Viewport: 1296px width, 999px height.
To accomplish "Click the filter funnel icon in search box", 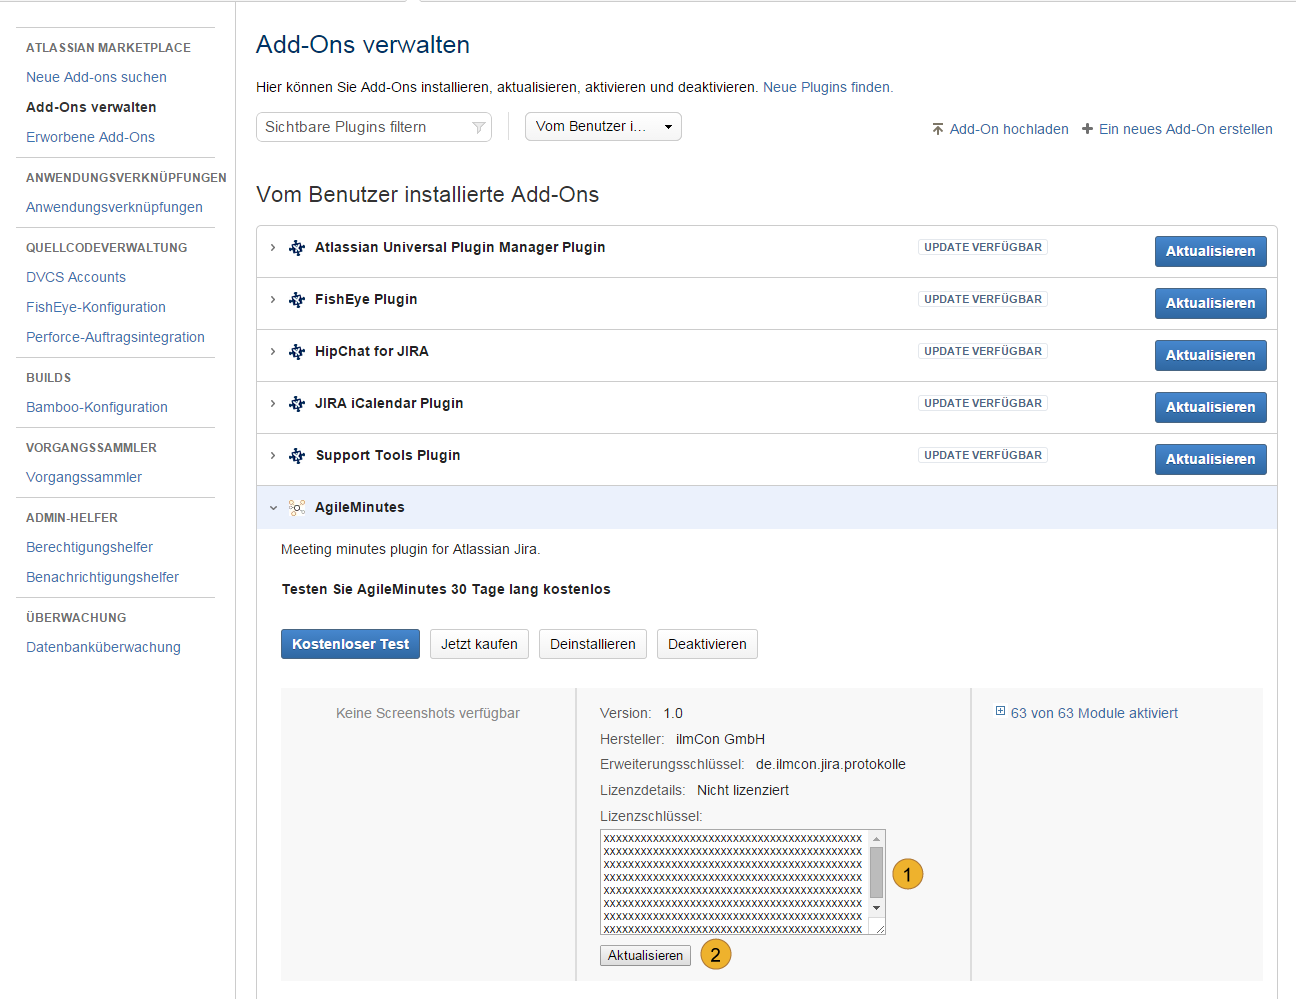I will tap(479, 127).
